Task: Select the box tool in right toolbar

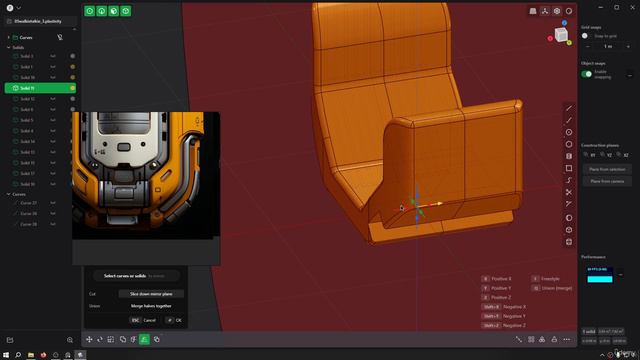Action: click(569, 230)
